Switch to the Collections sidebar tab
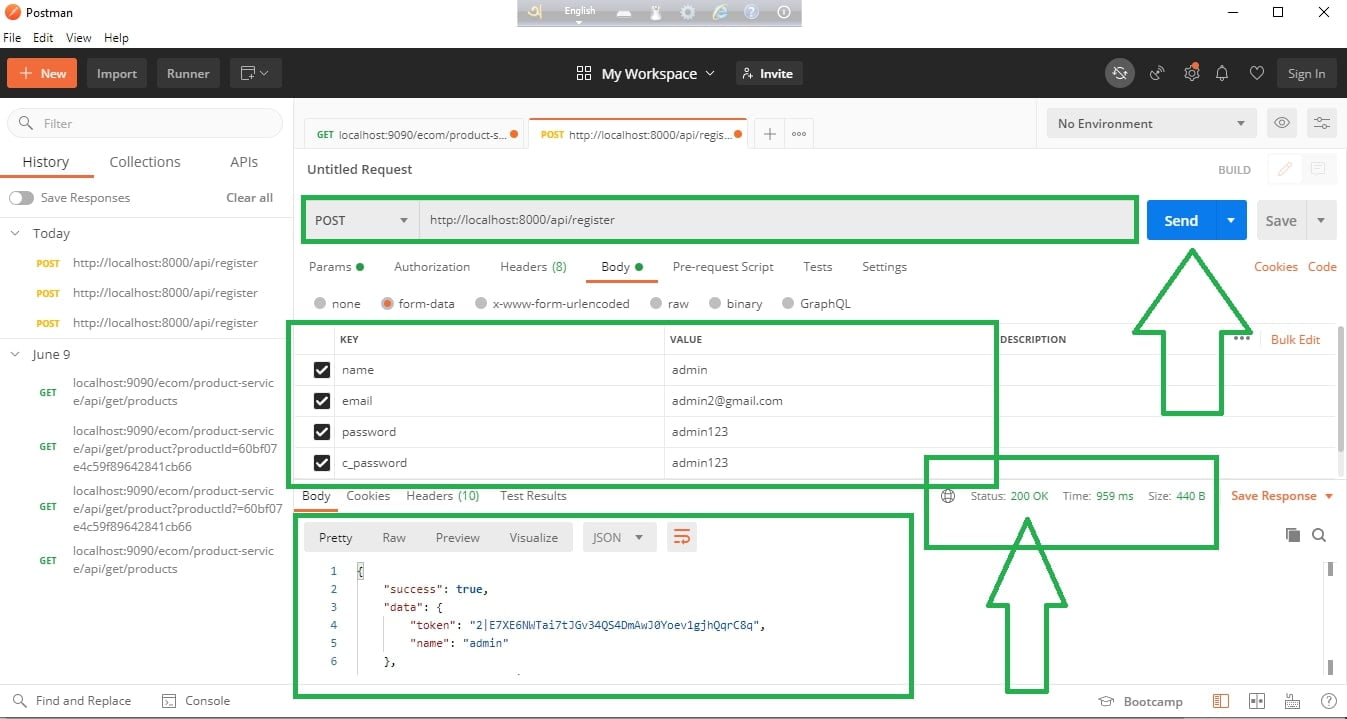 (x=145, y=162)
